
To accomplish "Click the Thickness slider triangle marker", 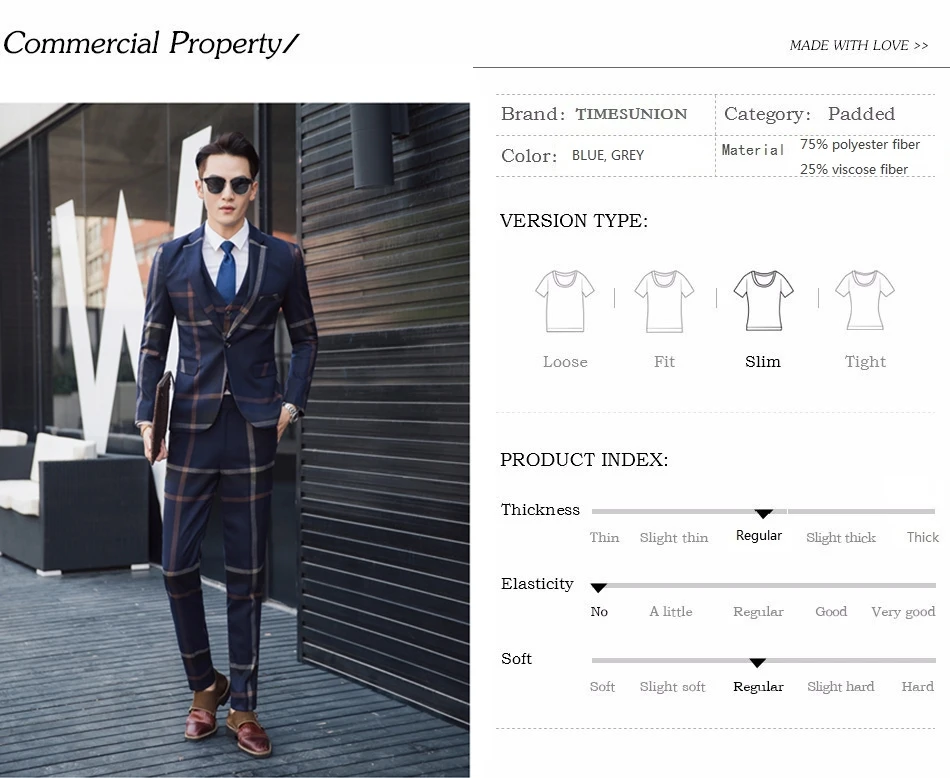I will tap(763, 514).
